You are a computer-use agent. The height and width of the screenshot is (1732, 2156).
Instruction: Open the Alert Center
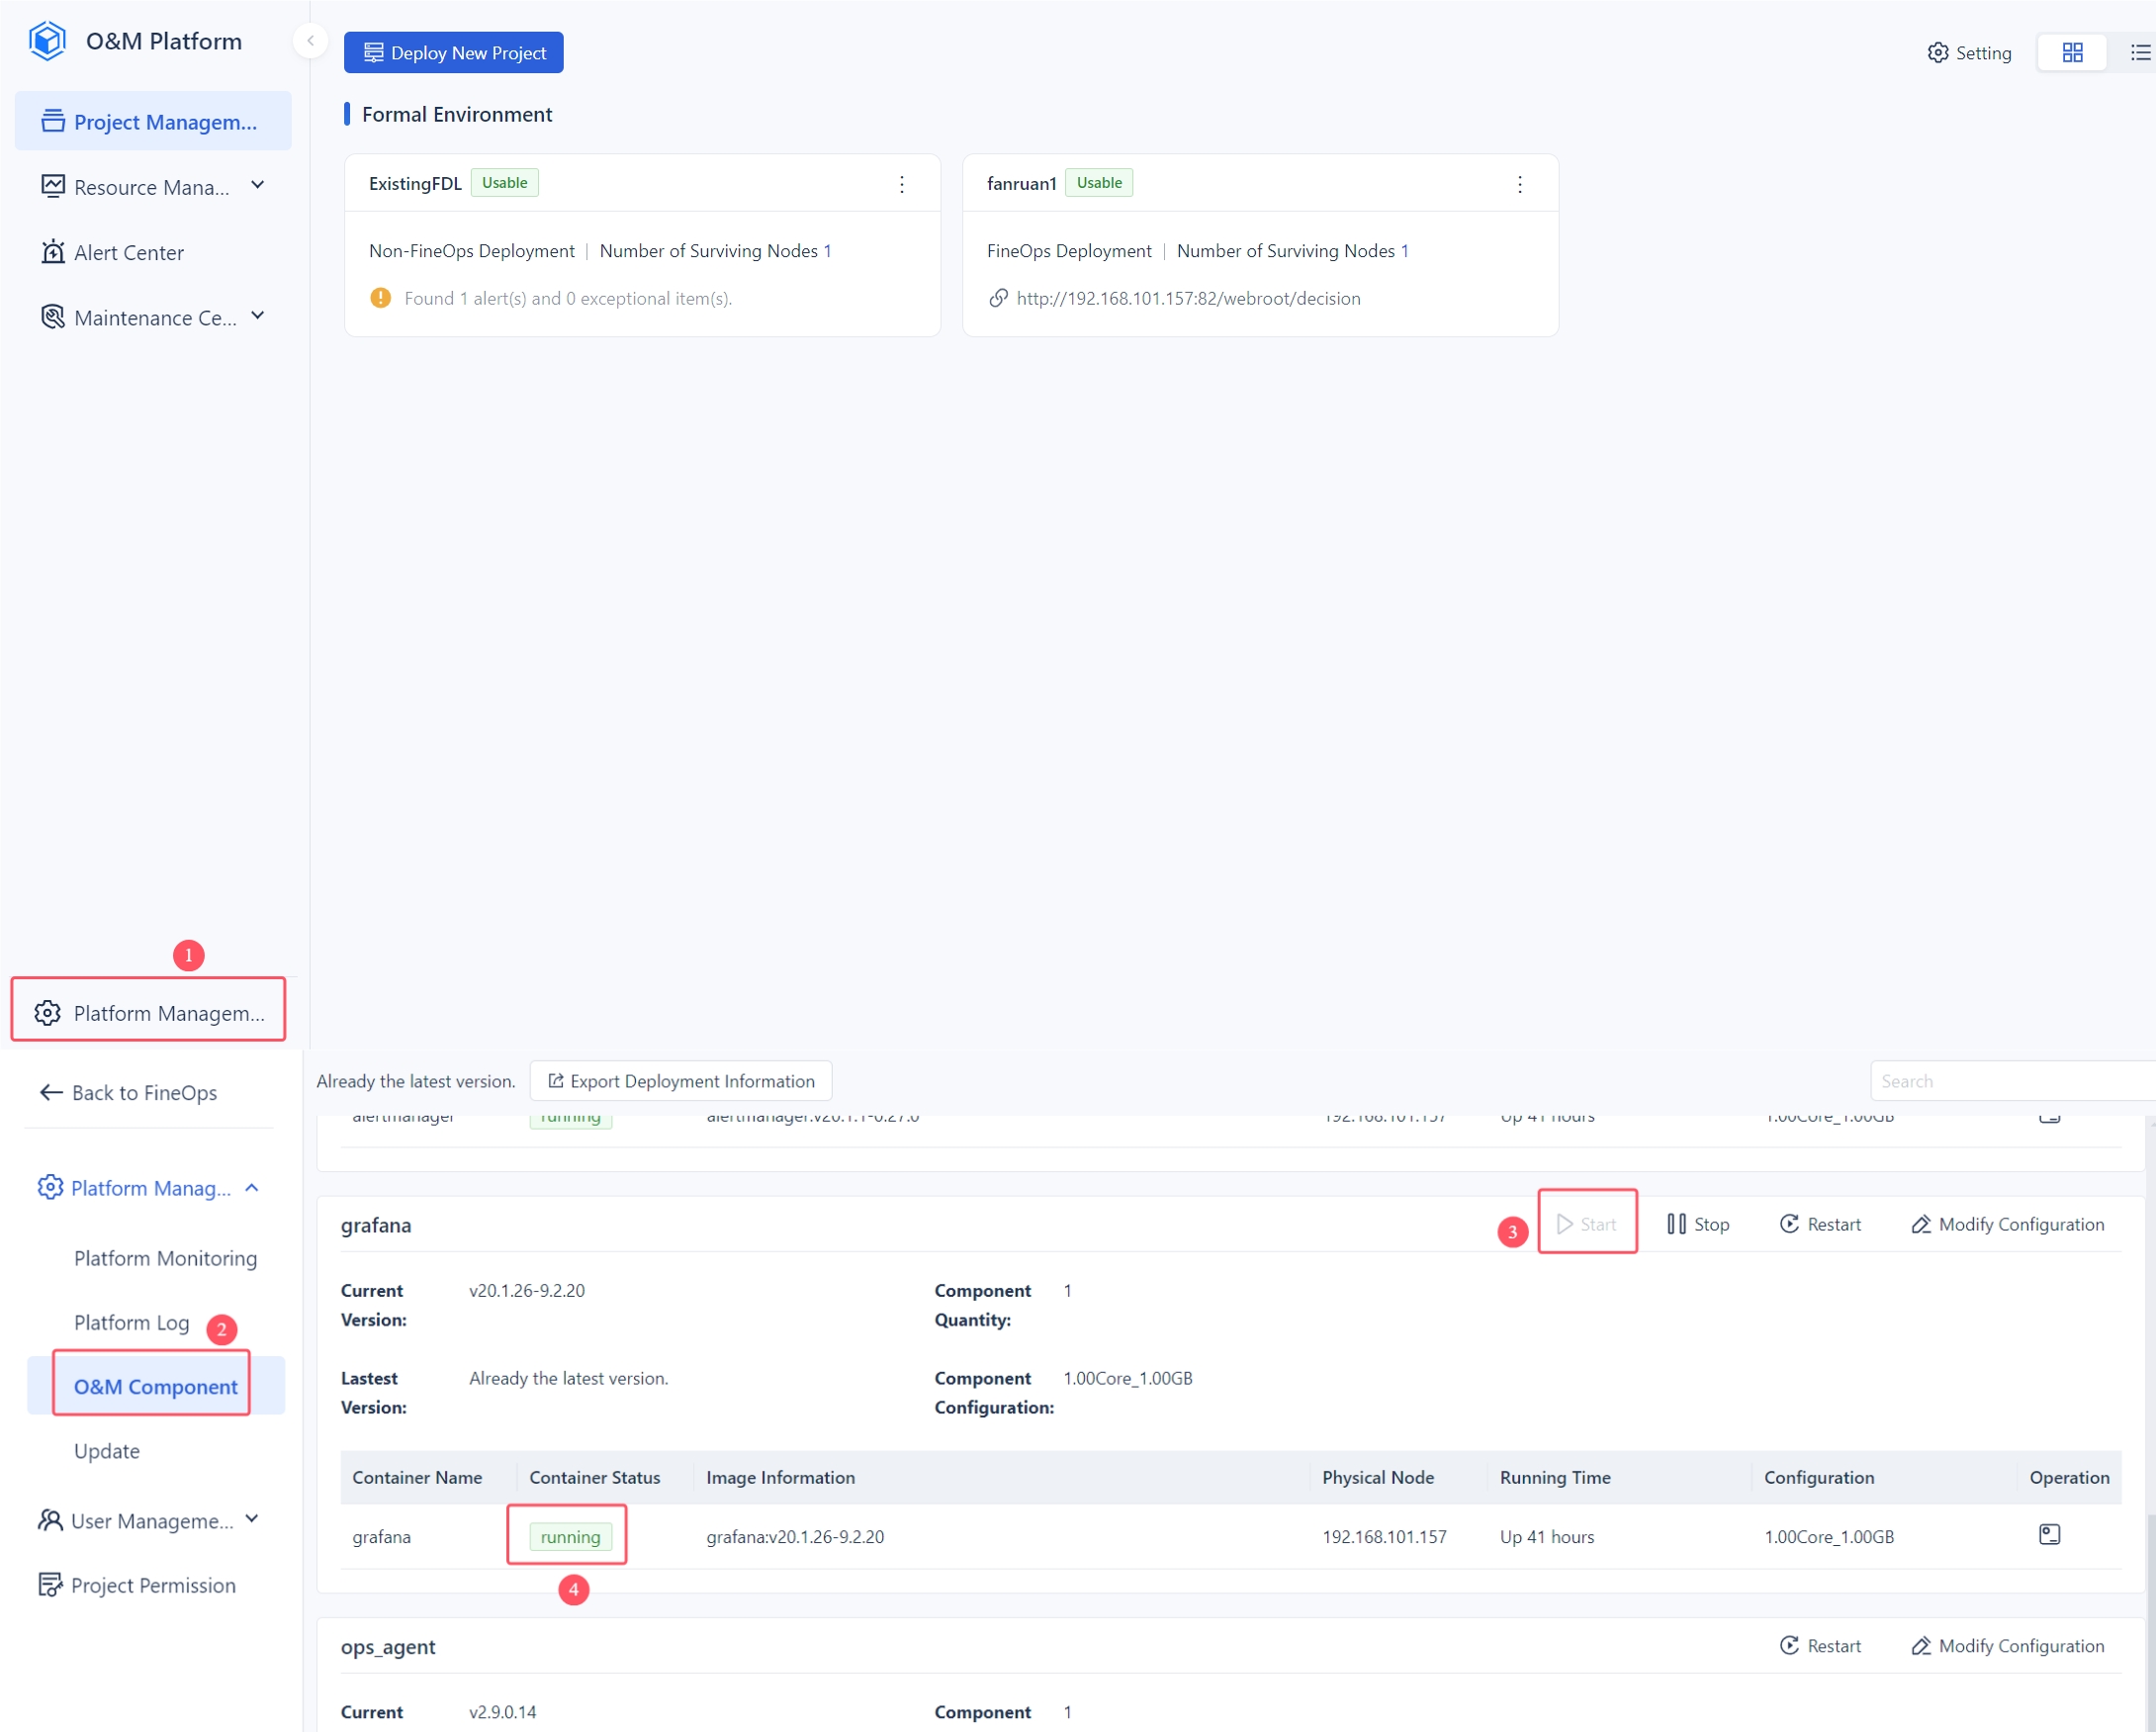click(x=129, y=252)
